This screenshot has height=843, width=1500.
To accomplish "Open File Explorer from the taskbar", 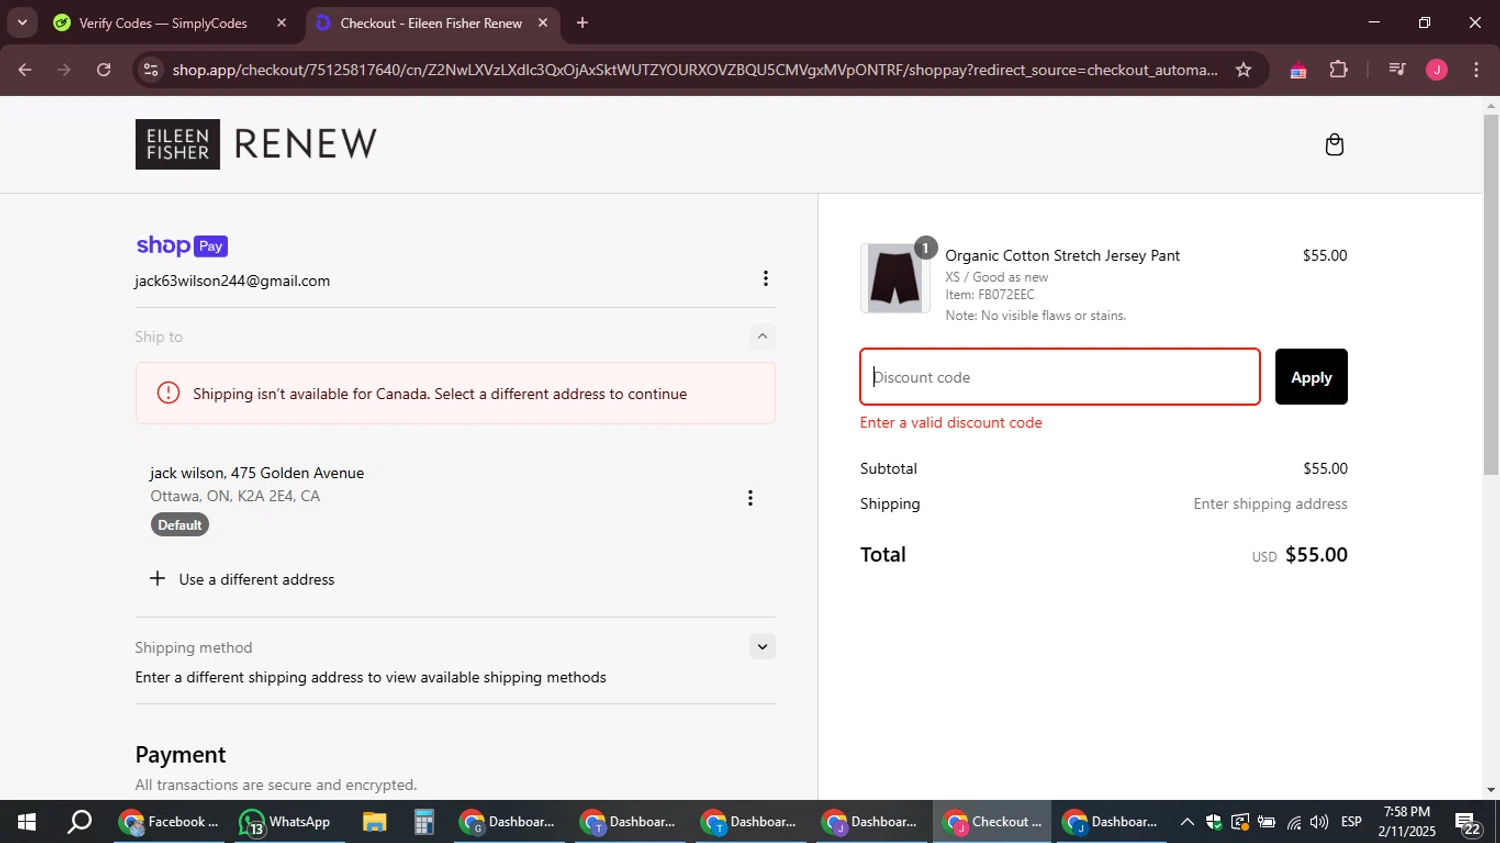I will (x=374, y=822).
